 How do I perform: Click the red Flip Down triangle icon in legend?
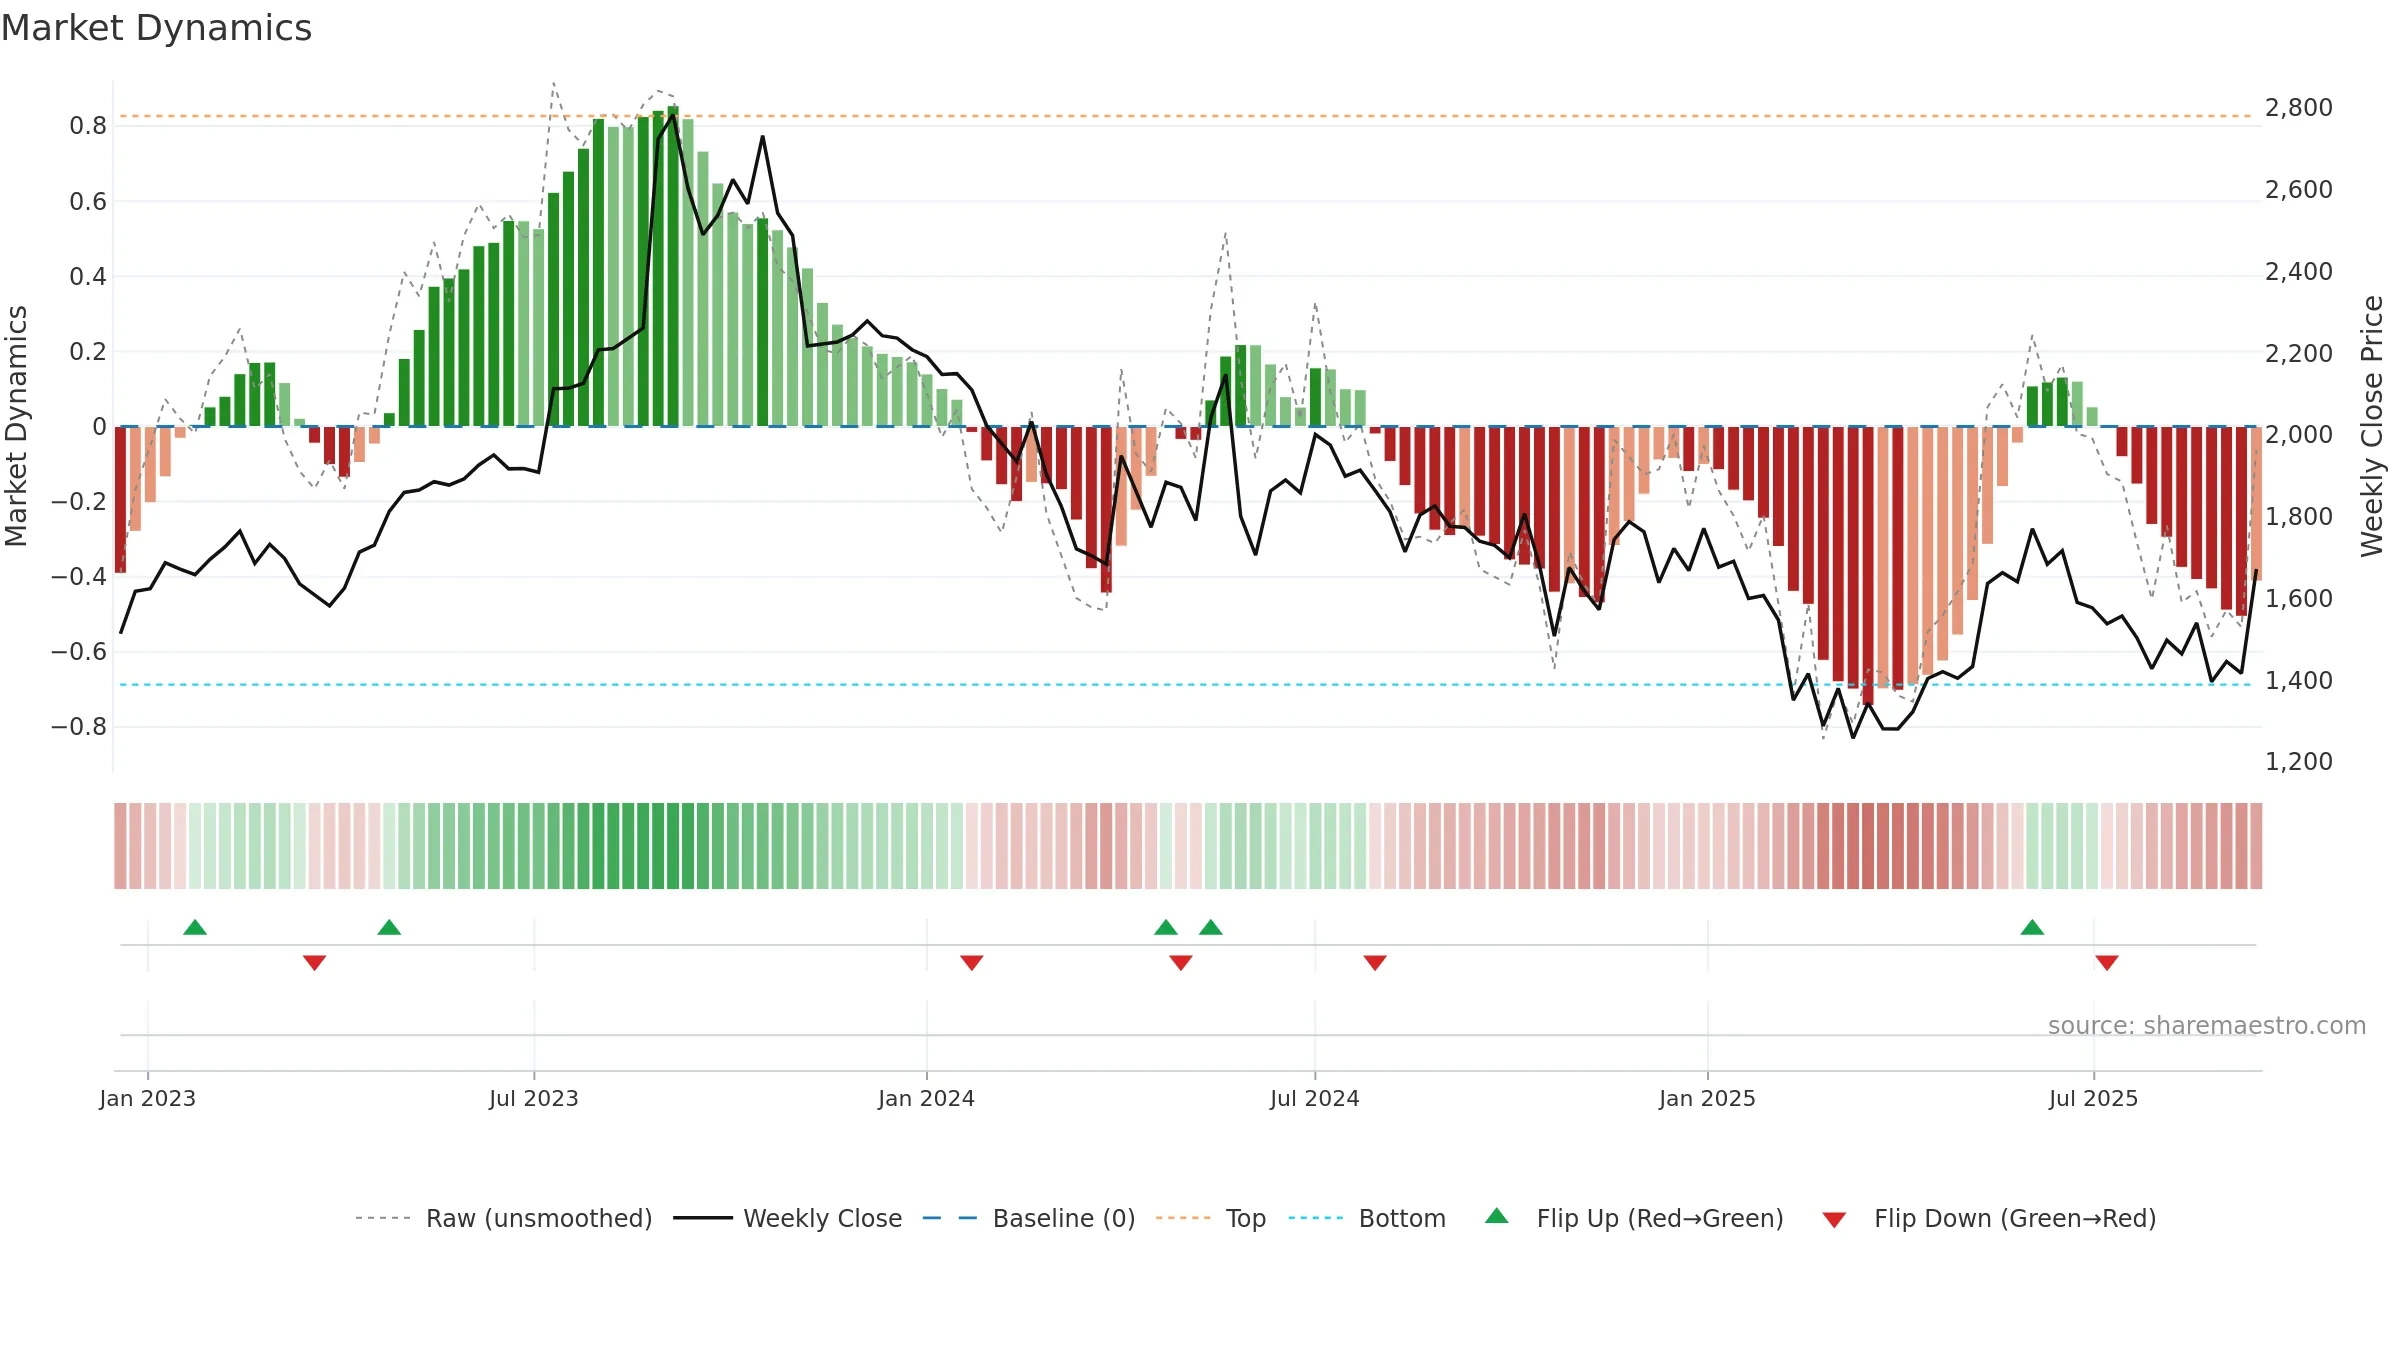[x=1834, y=1220]
